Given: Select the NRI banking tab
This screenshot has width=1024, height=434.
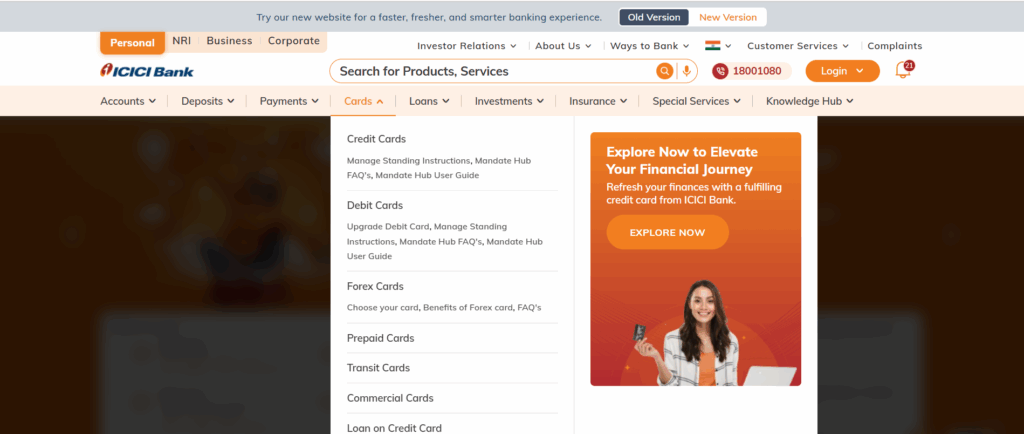Looking at the screenshot, I should (181, 41).
